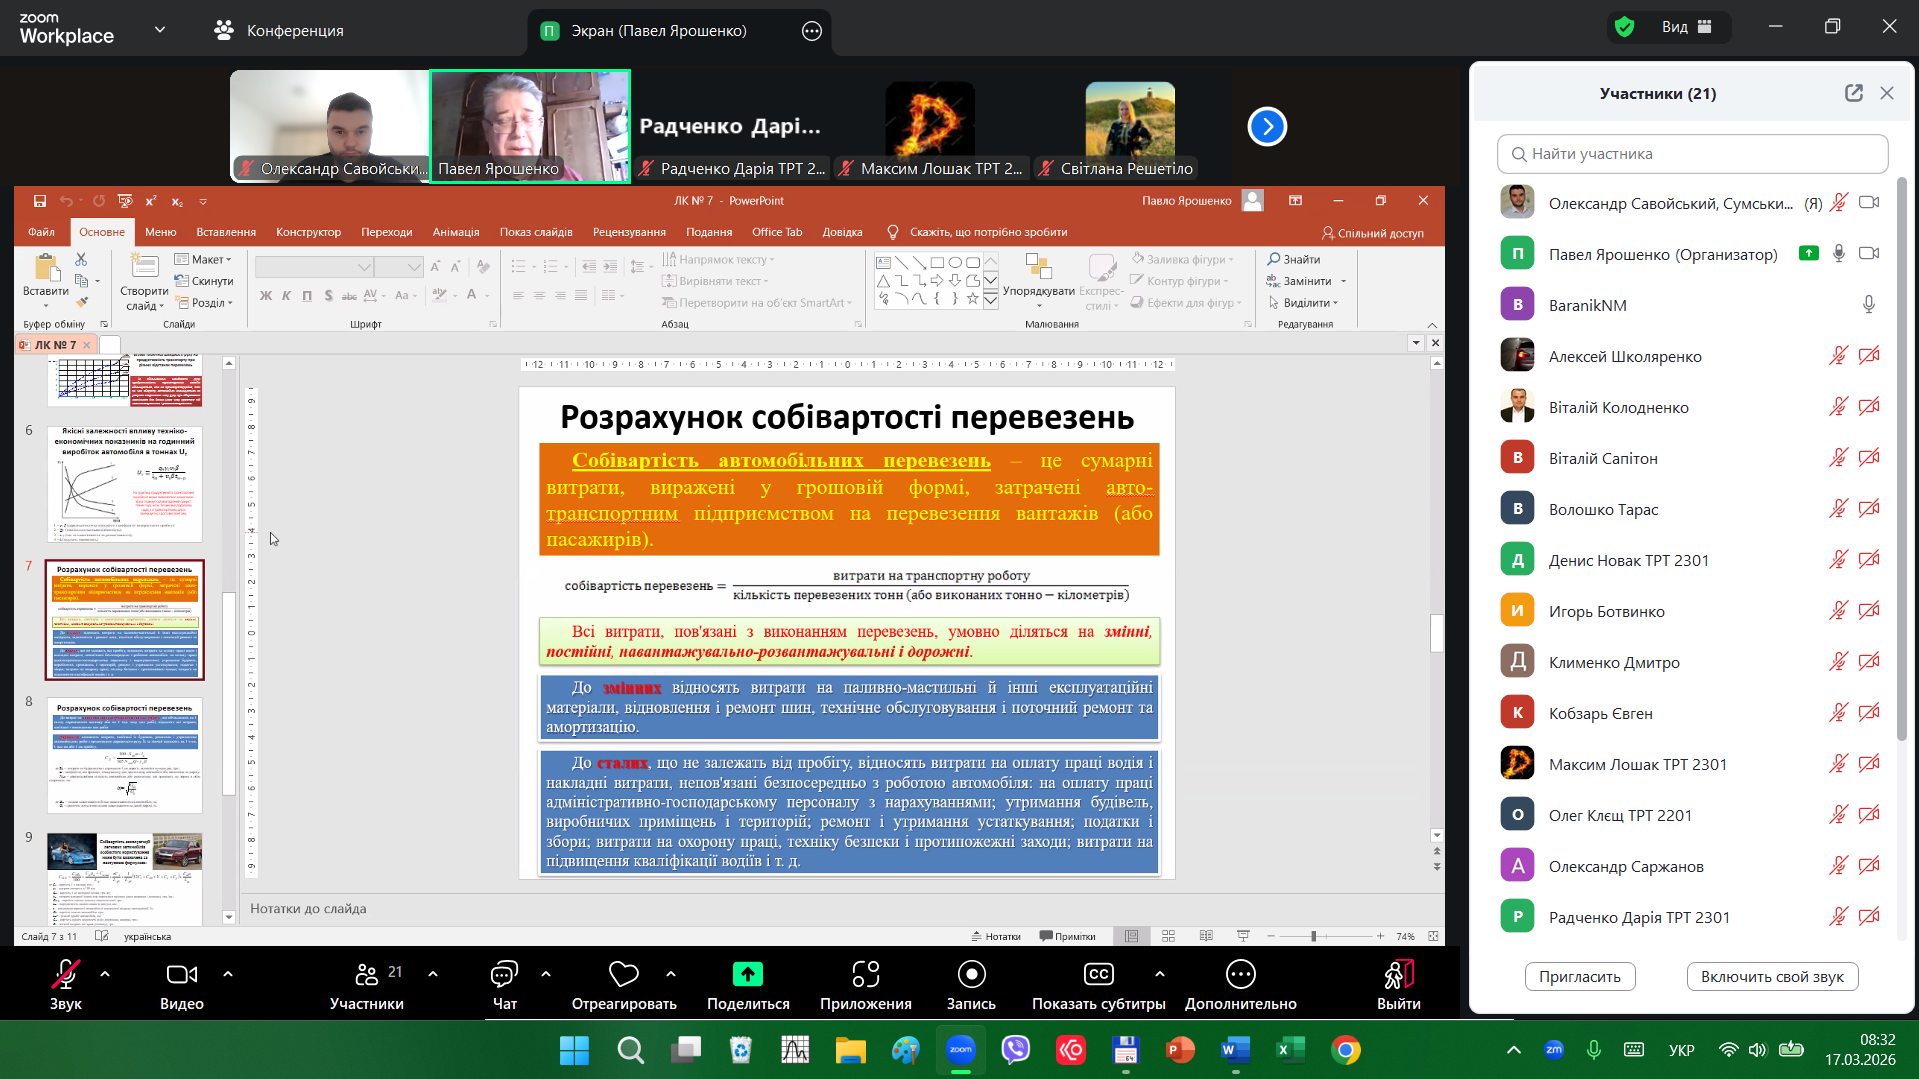Click the Find participant search field

click(1692, 154)
